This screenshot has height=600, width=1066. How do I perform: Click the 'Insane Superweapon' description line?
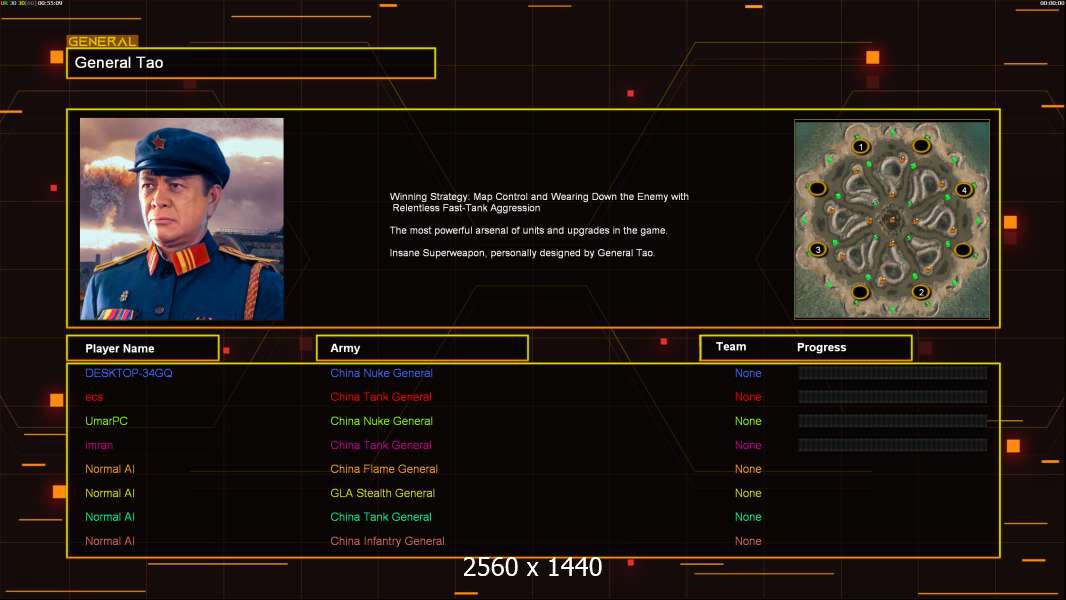coord(522,253)
